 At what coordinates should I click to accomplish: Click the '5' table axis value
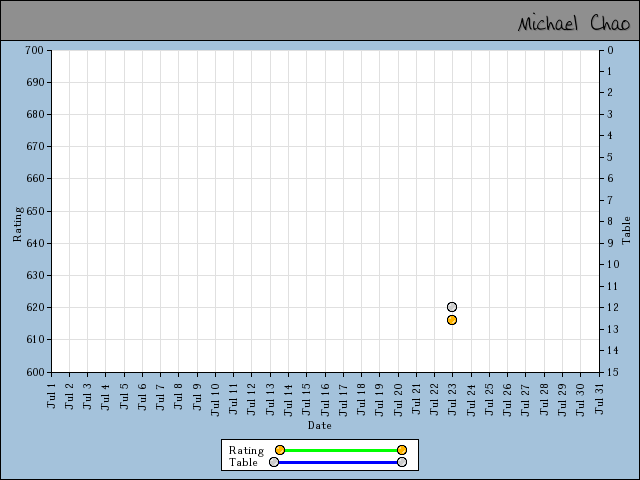pos(610,157)
